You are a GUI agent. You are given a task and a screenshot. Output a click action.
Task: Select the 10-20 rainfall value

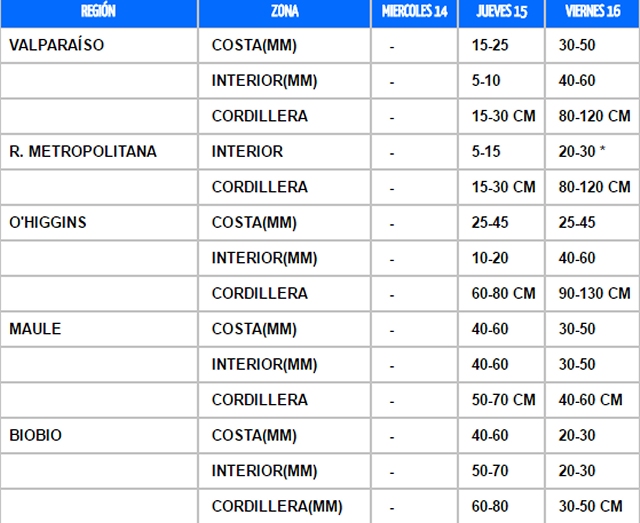491,258
